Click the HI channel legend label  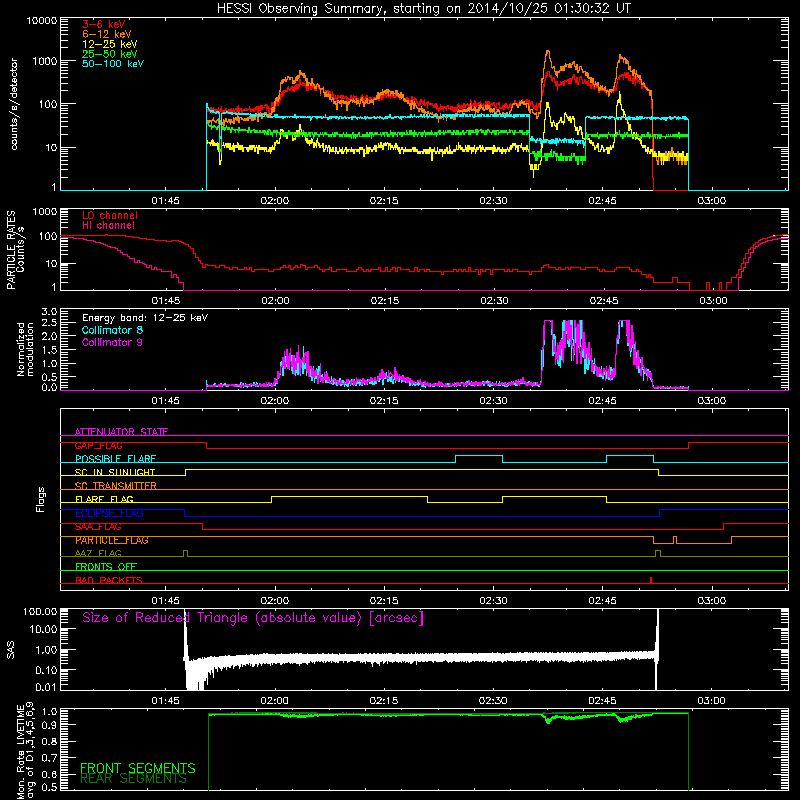pyautogui.click(x=108, y=226)
